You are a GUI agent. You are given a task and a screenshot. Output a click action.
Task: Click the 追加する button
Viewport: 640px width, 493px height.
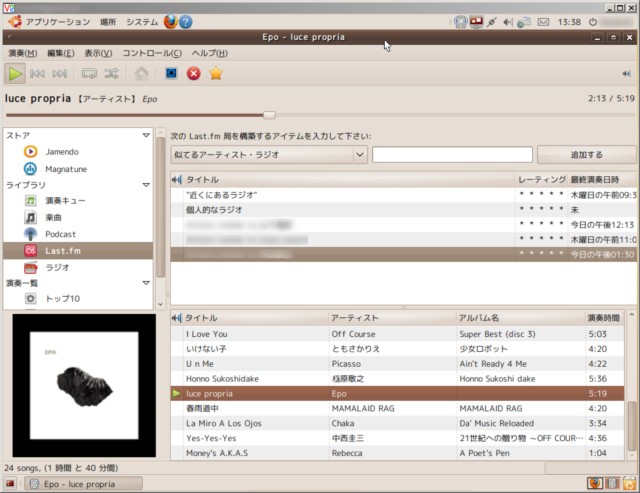(x=587, y=155)
